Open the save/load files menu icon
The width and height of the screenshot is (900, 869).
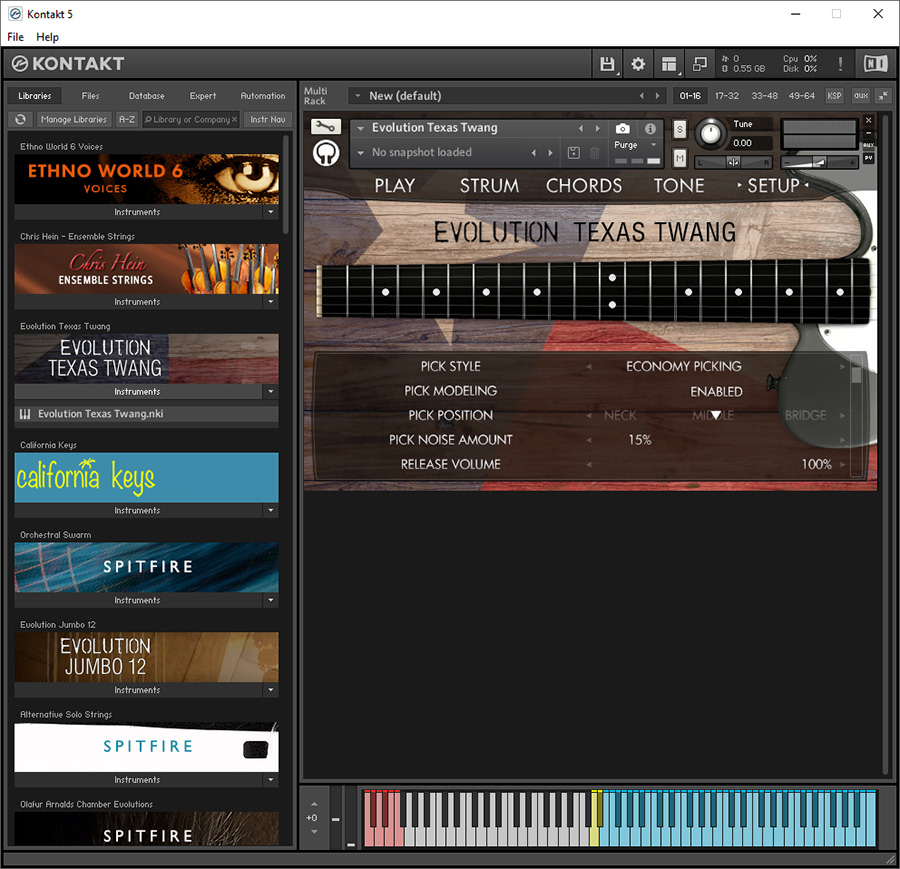pos(607,64)
